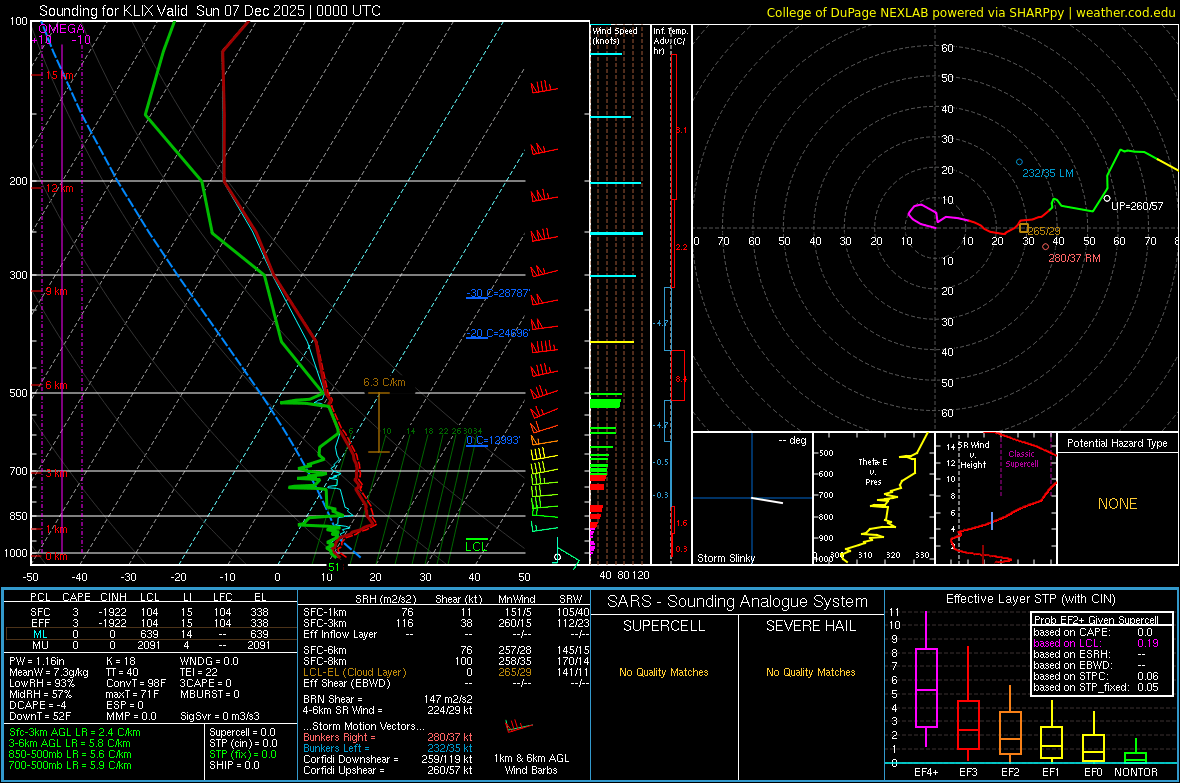Click the 1km & 6km wind barb glyph
Image resolution: width=1180 pixels, height=783 pixels.
pos(519,727)
